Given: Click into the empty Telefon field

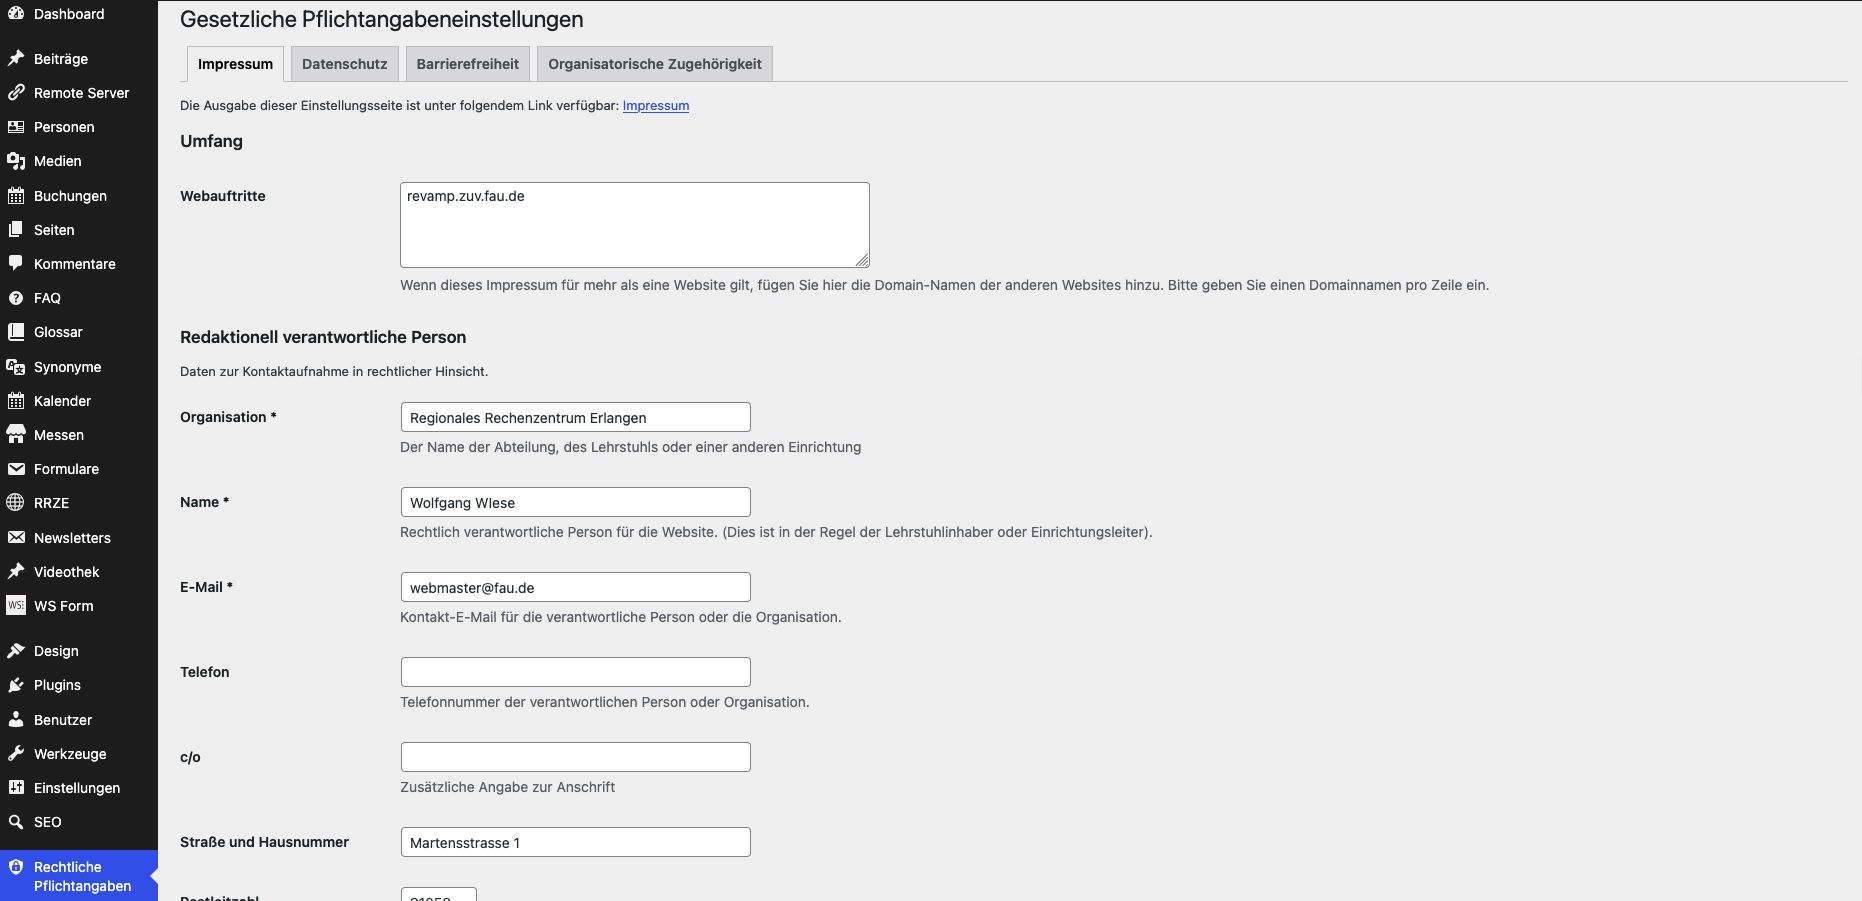Looking at the screenshot, I should [x=575, y=672].
